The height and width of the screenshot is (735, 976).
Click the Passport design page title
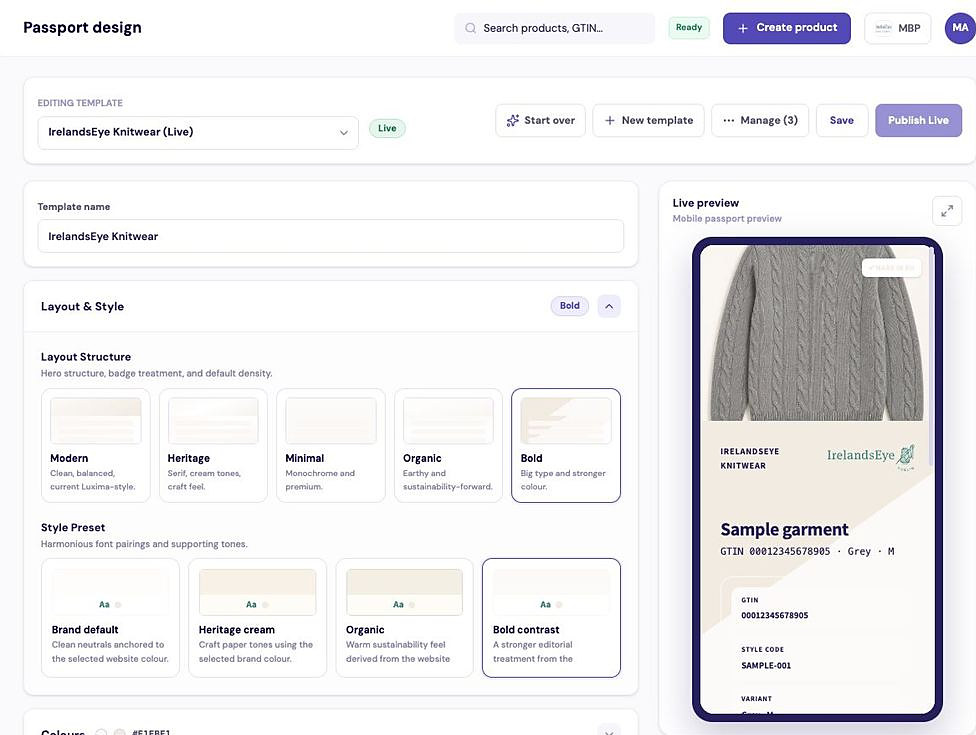(x=82, y=28)
